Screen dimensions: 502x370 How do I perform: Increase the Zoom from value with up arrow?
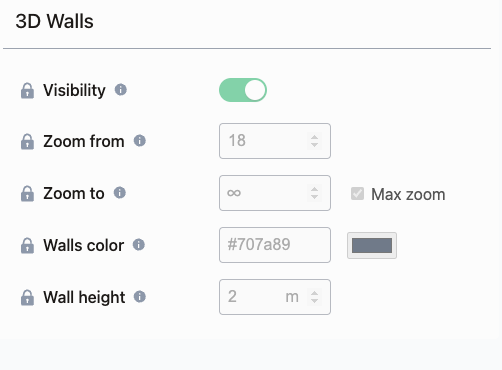(314, 137)
